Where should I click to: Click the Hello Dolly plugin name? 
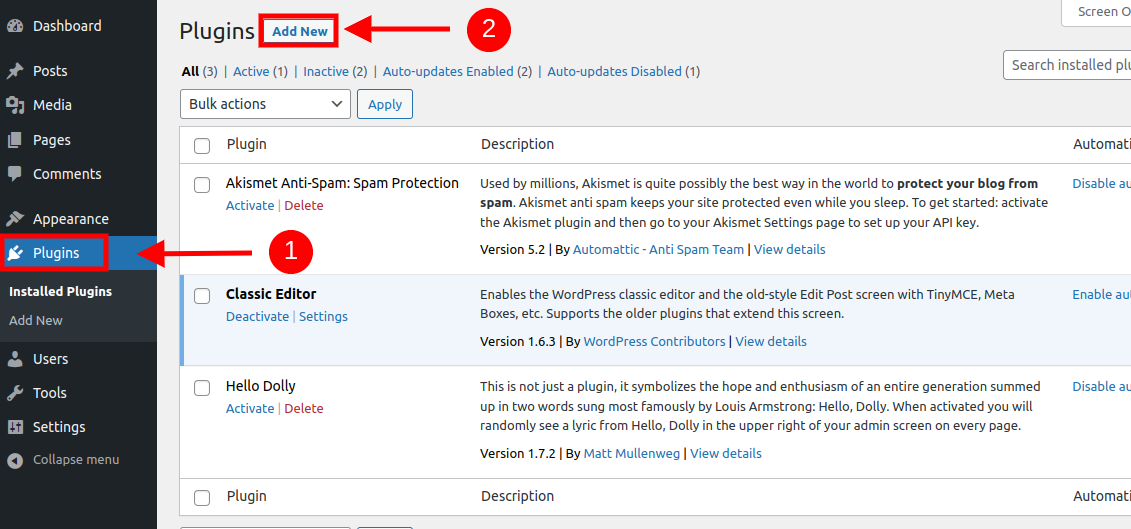[260, 386]
